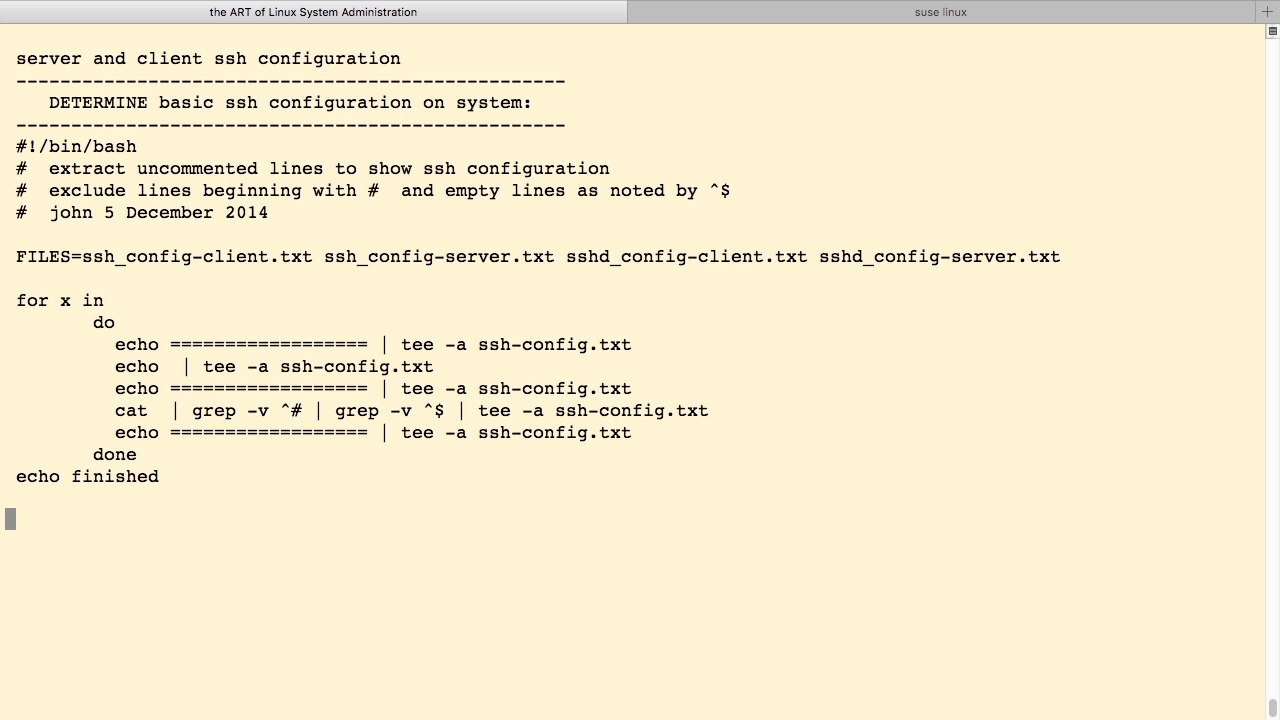Click the scrollback marker icon at top right
The height and width of the screenshot is (720, 1280).
tap(1273, 31)
